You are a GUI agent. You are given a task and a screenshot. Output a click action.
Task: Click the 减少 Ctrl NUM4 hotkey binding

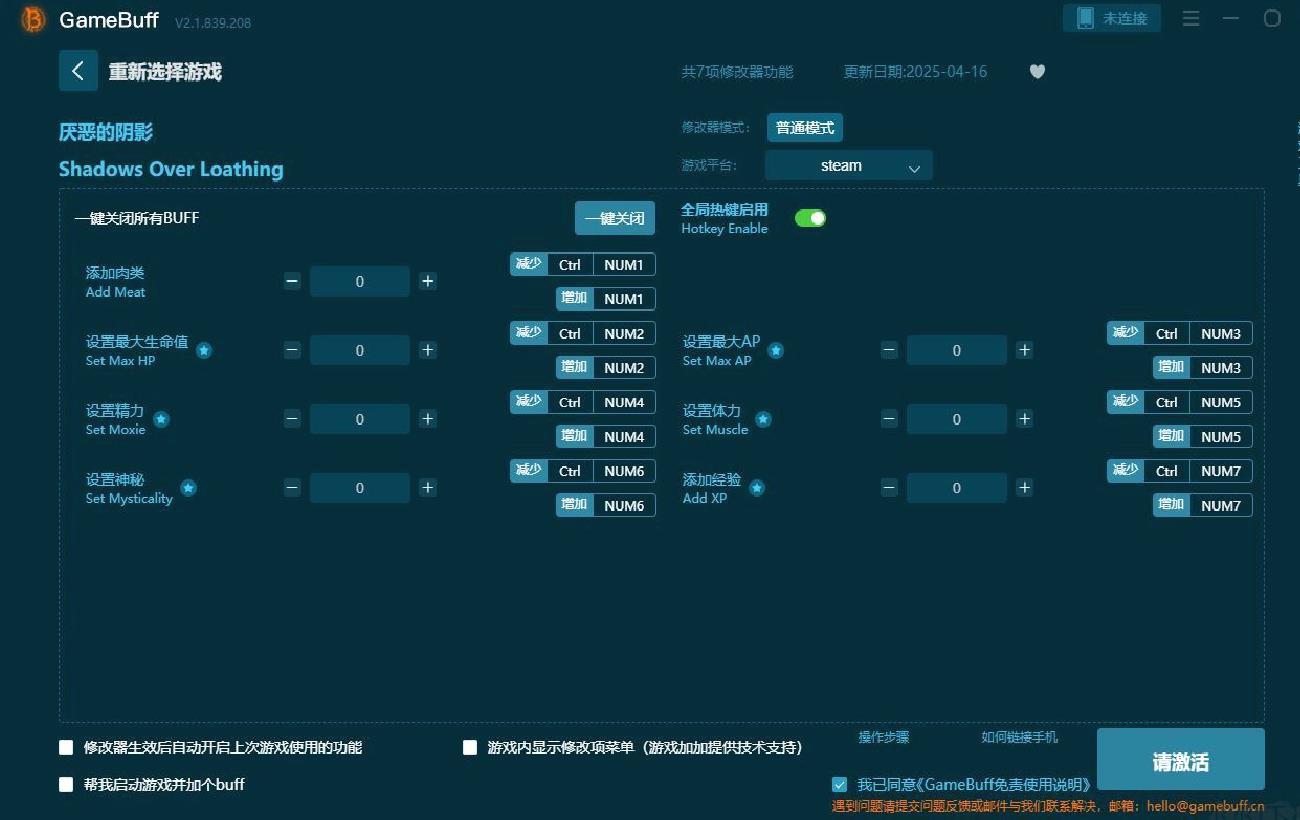click(x=583, y=403)
